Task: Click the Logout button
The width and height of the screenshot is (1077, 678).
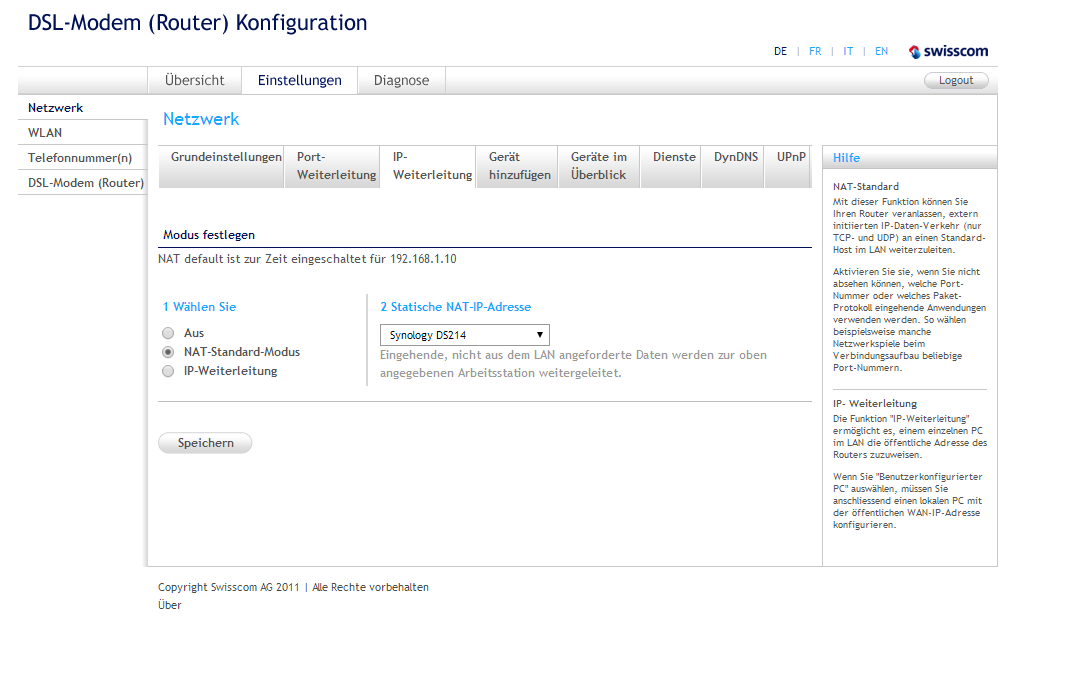Action: [x=956, y=80]
